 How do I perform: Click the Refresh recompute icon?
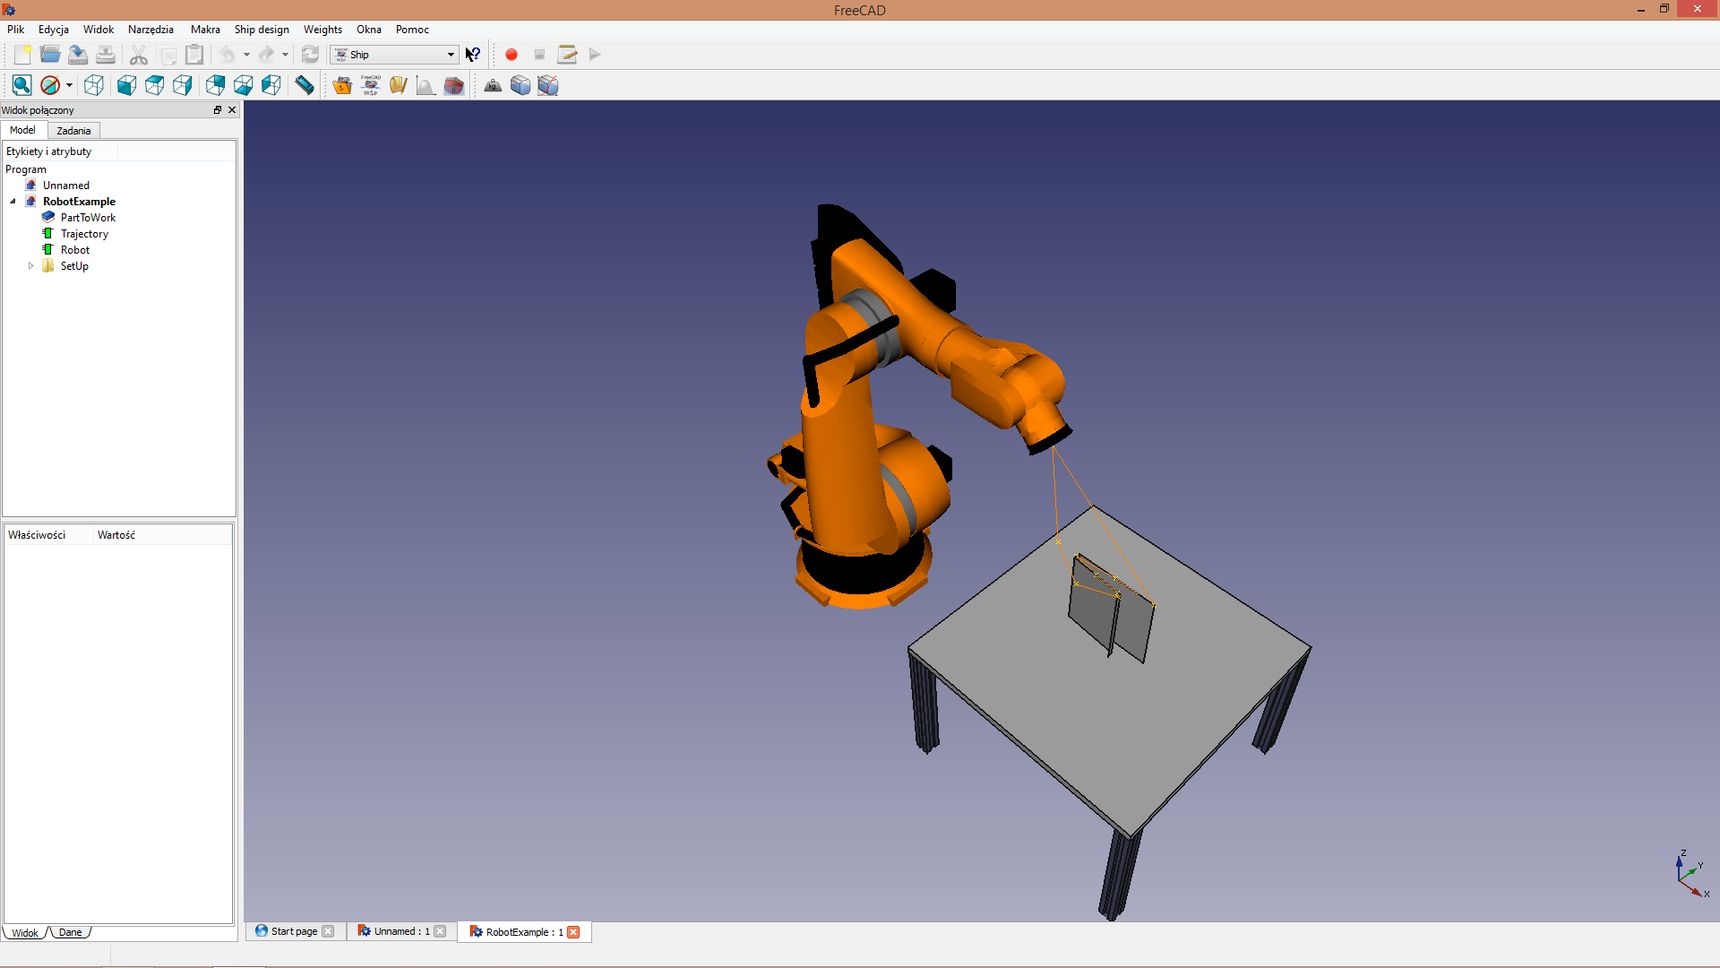pos(310,55)
